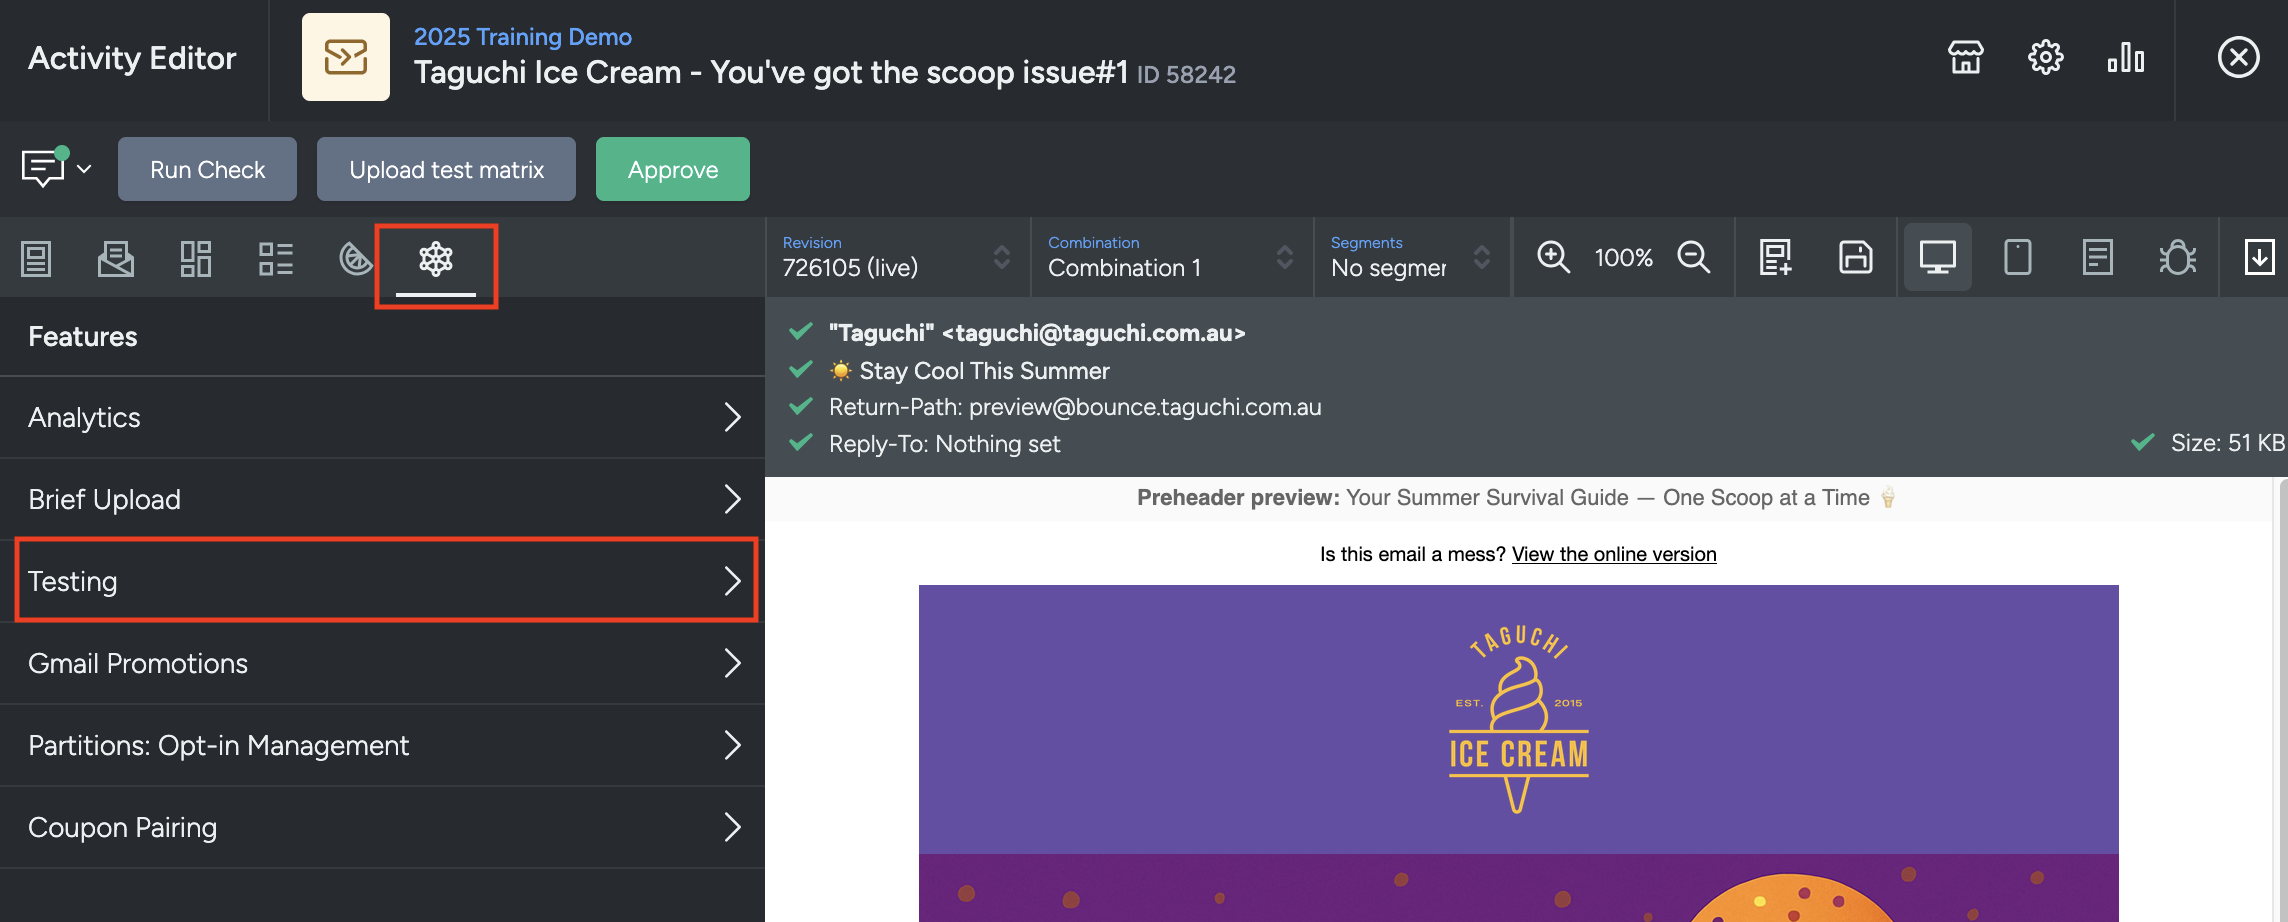
Task: Switch to the citrus slice tab icon
Action: (356, 259)
